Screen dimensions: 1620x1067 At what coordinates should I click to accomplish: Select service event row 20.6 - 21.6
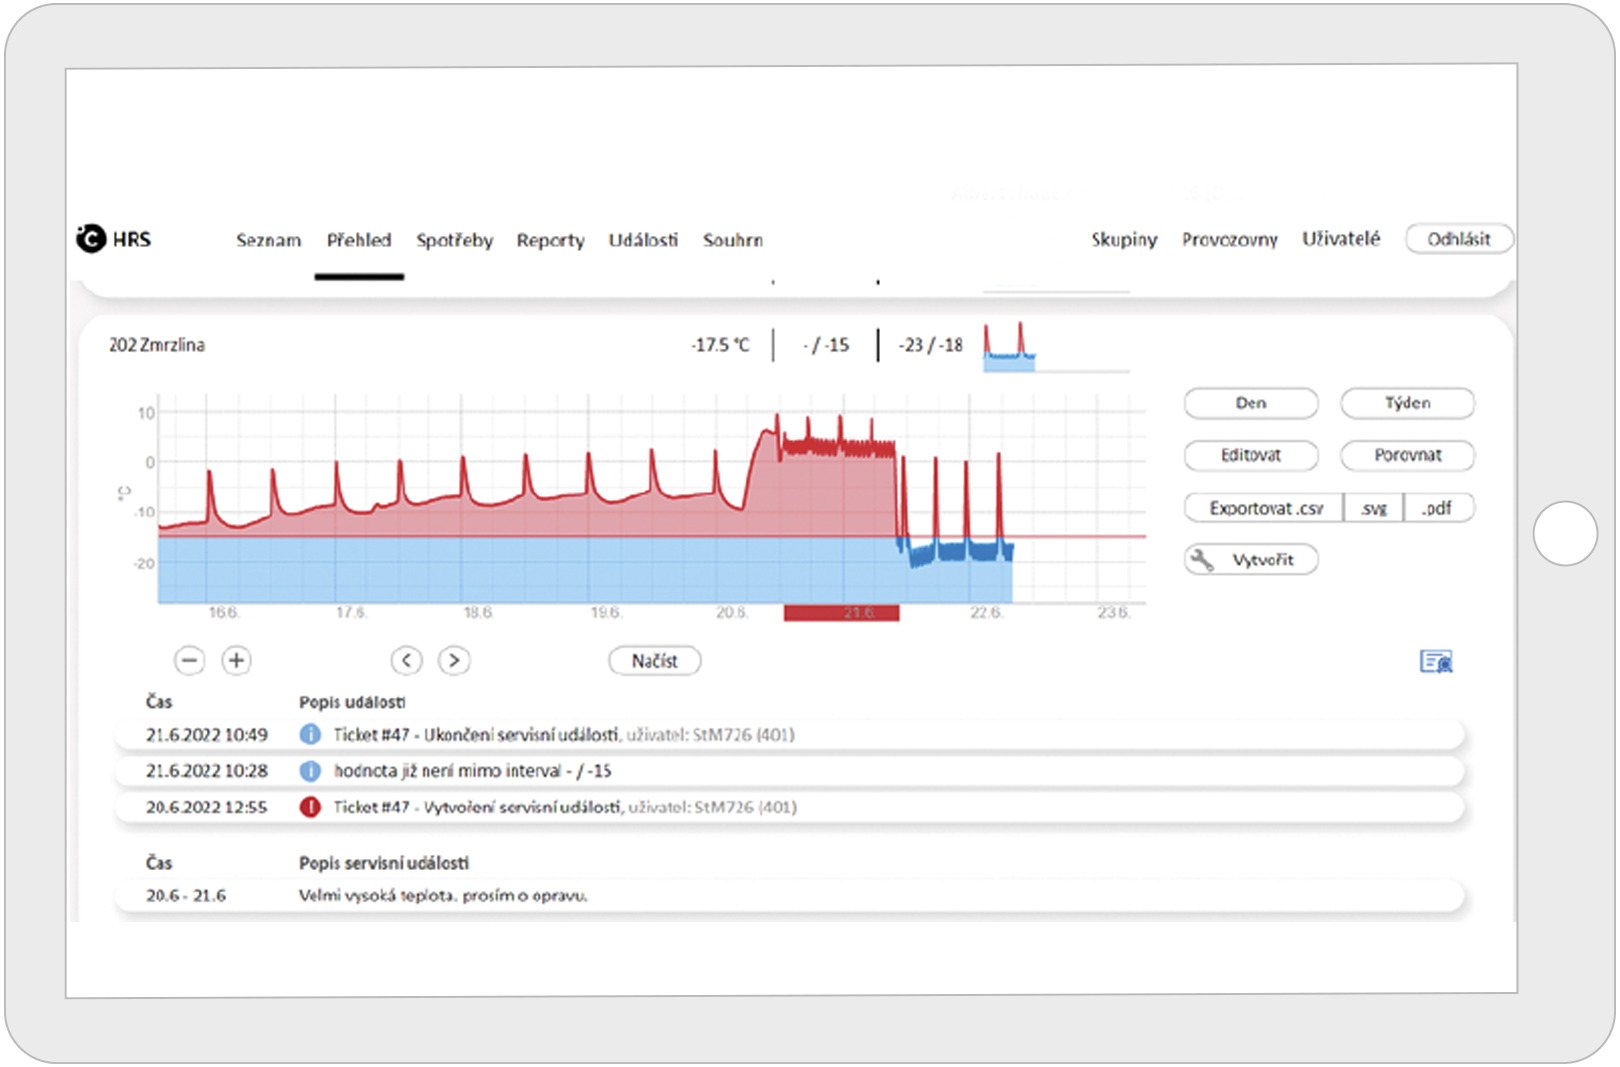click(790, 896)
